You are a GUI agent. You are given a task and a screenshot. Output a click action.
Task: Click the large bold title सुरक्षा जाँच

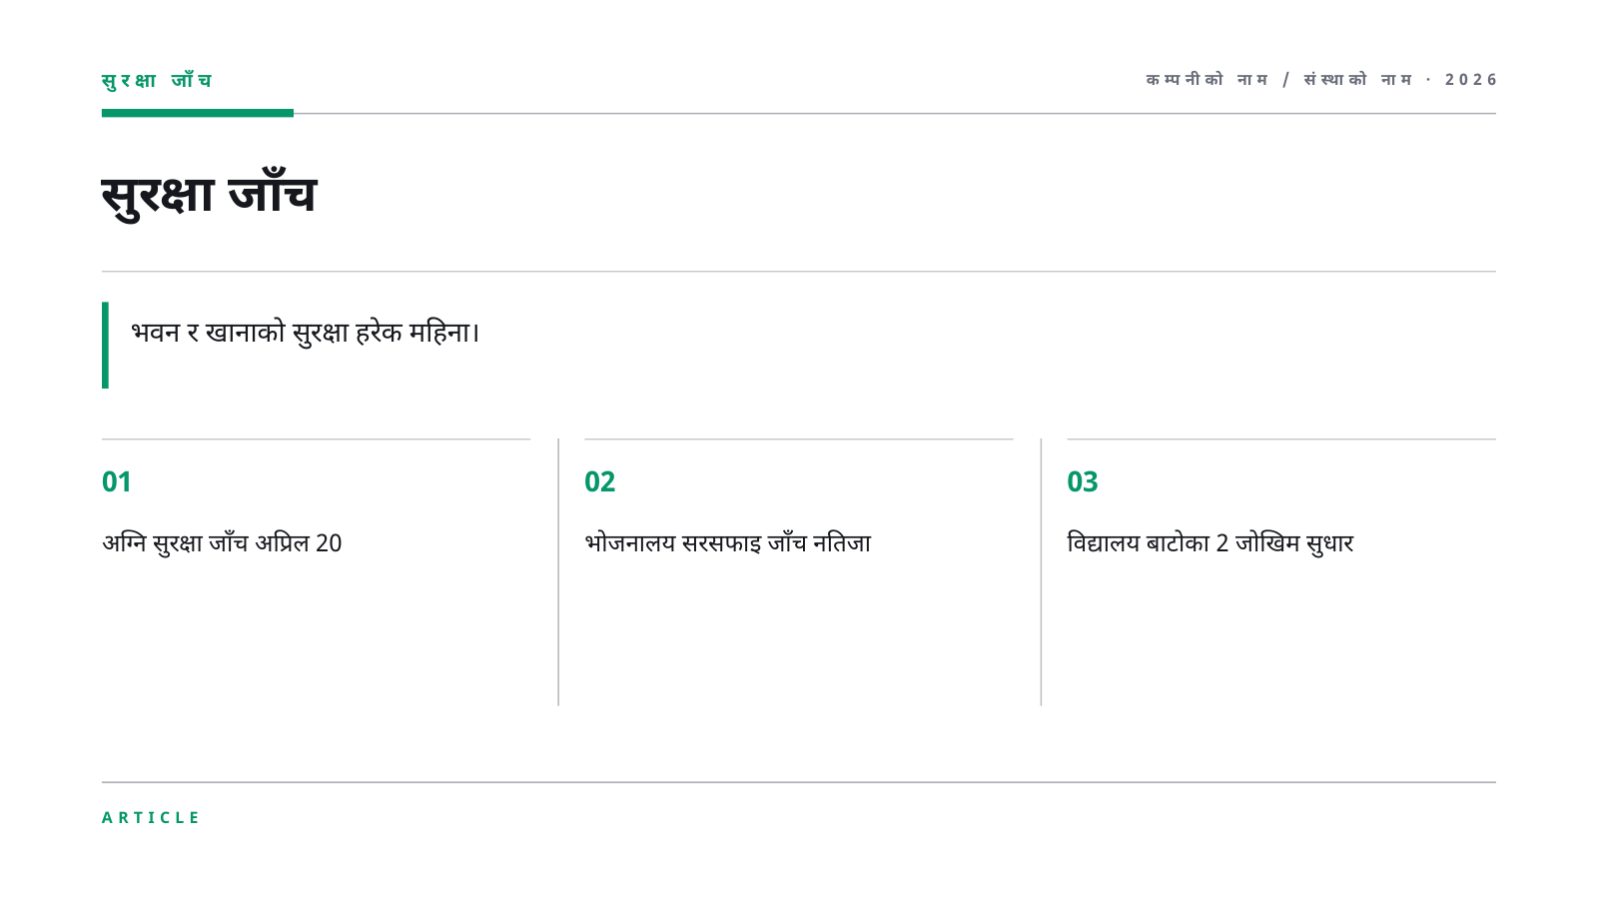(x=209, y=193)
